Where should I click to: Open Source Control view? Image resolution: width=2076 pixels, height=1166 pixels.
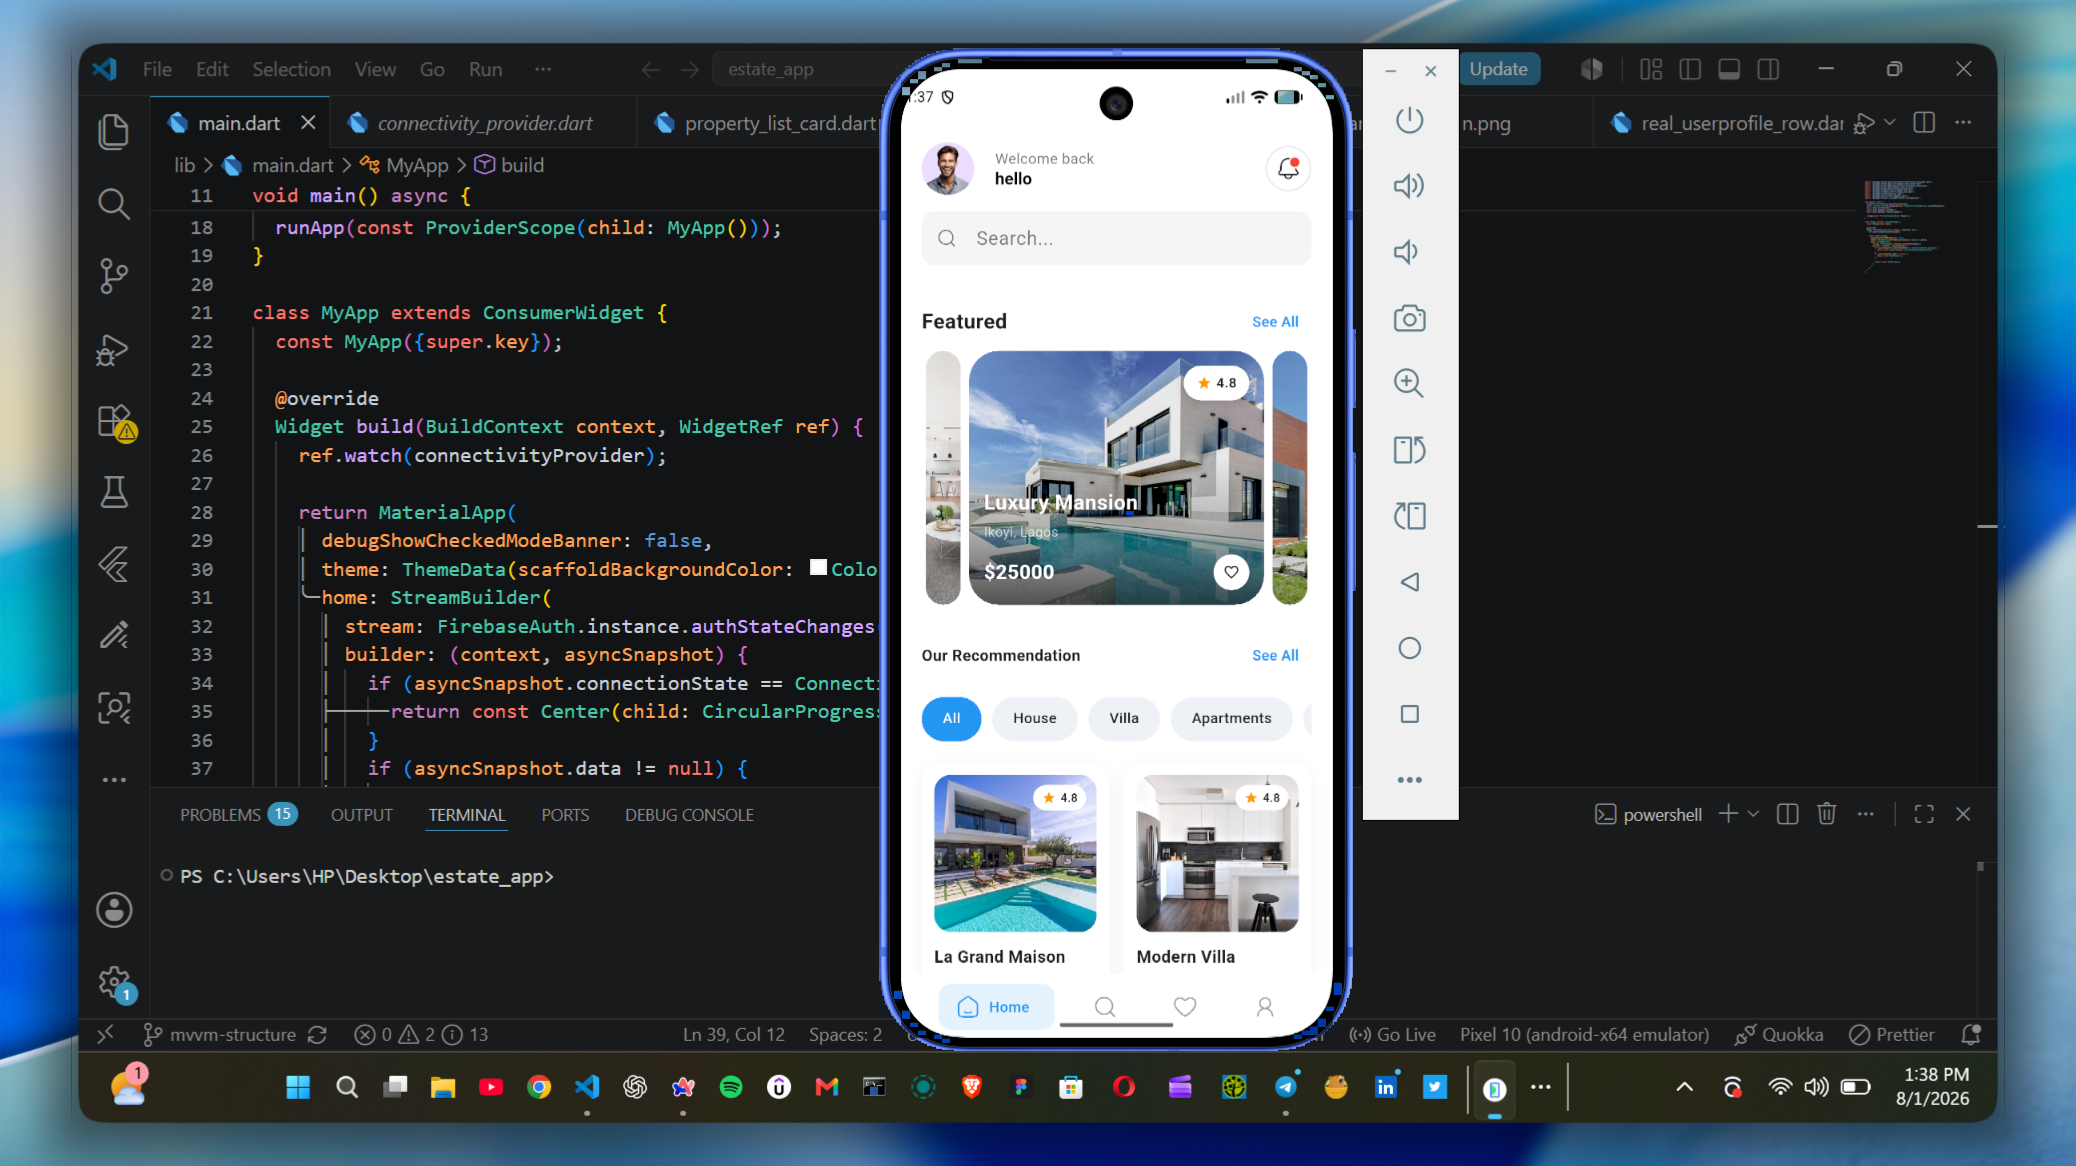pyautogui.click(x=114, y=276)
